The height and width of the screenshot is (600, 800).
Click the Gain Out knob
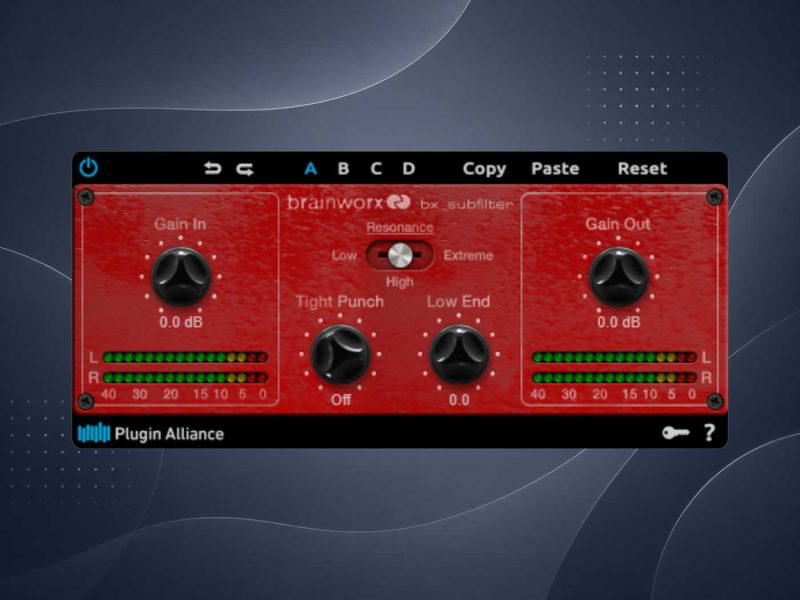tap(618, 277)
